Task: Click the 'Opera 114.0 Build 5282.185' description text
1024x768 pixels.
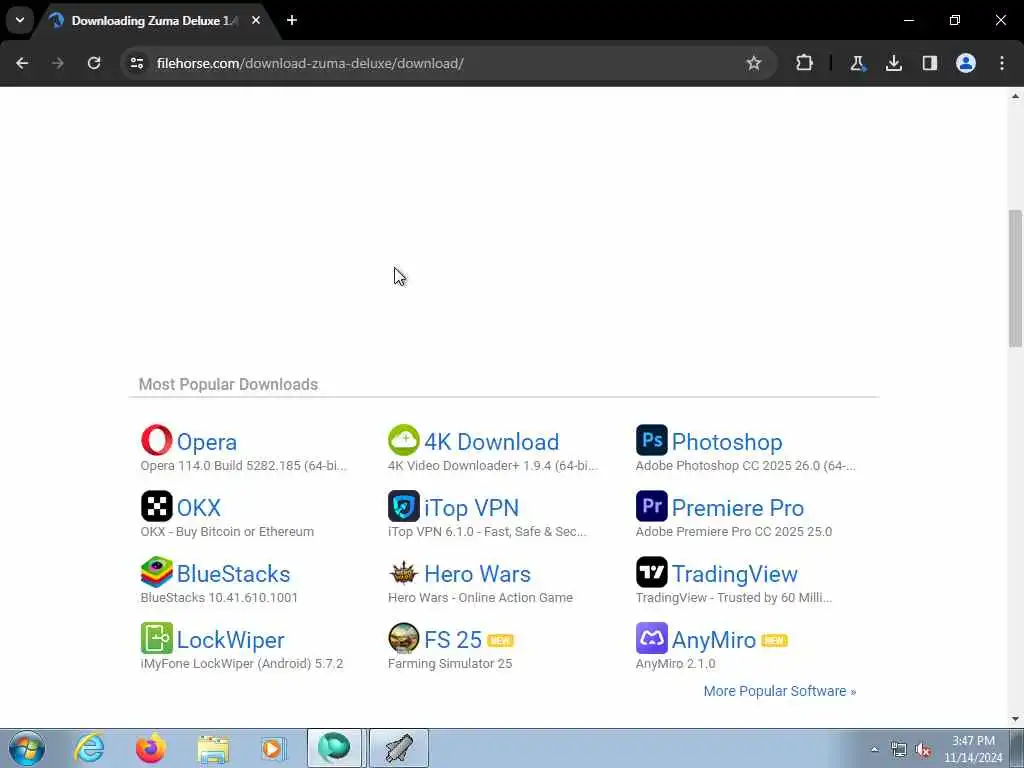Action: pos(243,466)
